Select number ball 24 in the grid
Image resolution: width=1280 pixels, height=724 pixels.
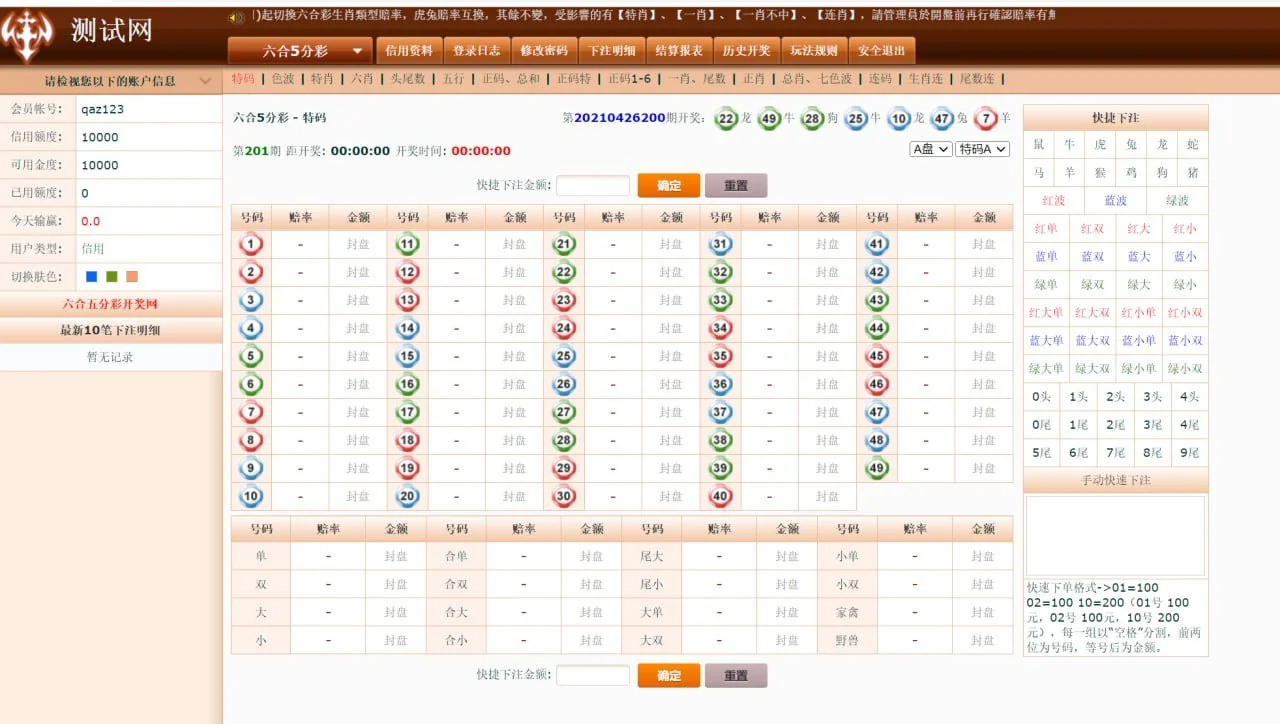(564, 328)
